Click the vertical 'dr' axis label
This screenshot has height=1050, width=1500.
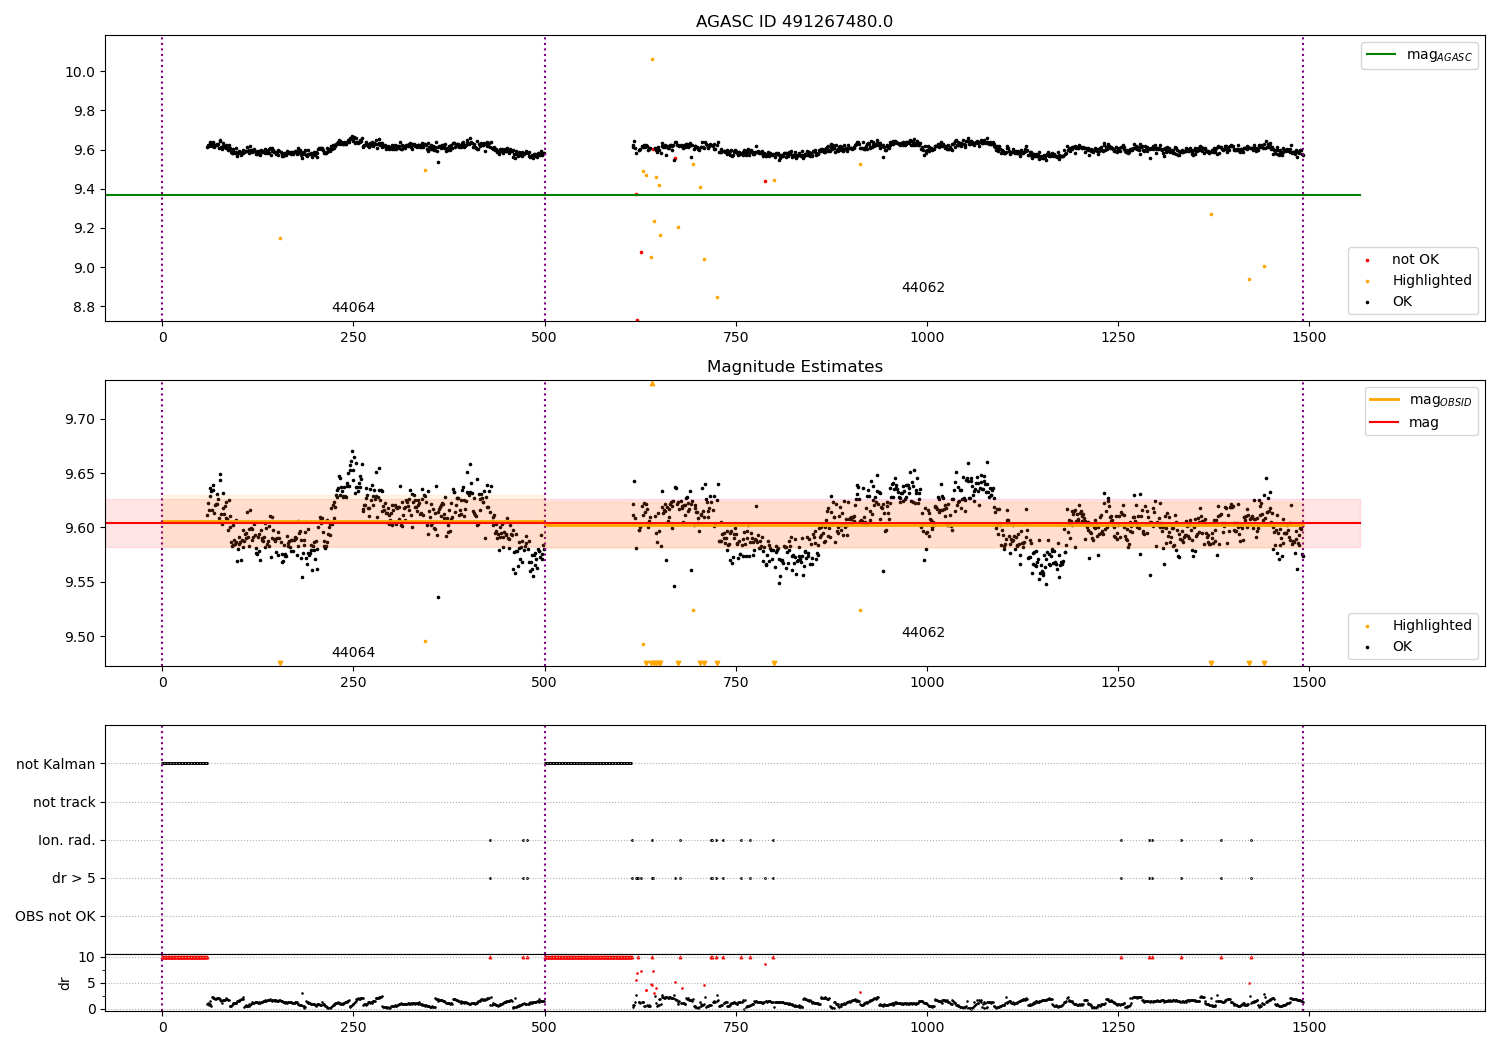point(65,983)
